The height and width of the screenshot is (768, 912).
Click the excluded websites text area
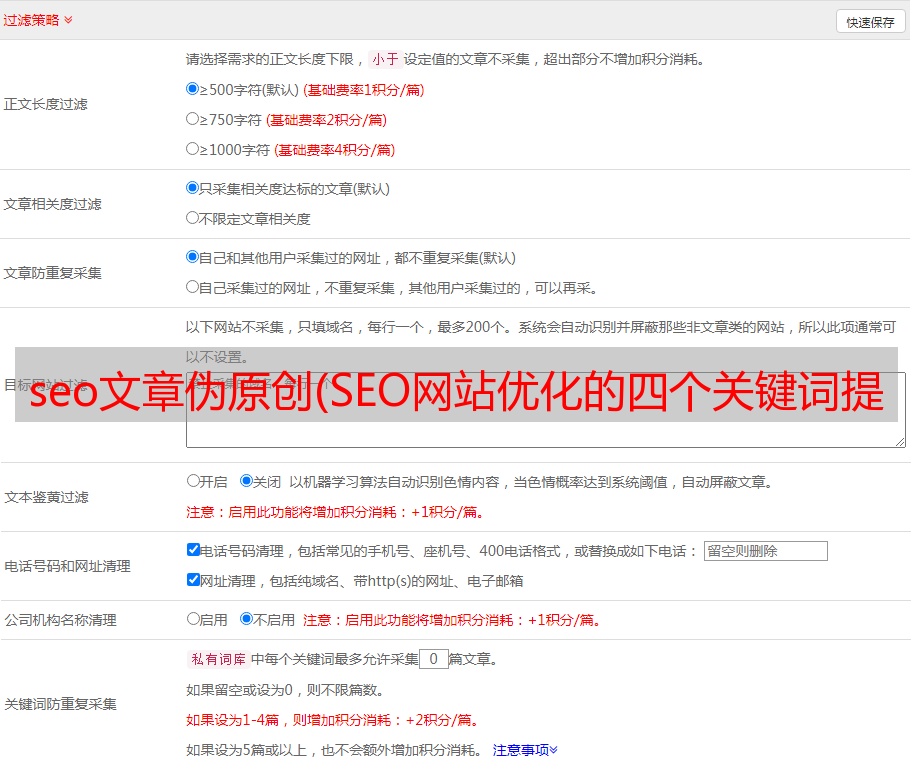pyautogui.click(x=546, y=410)
